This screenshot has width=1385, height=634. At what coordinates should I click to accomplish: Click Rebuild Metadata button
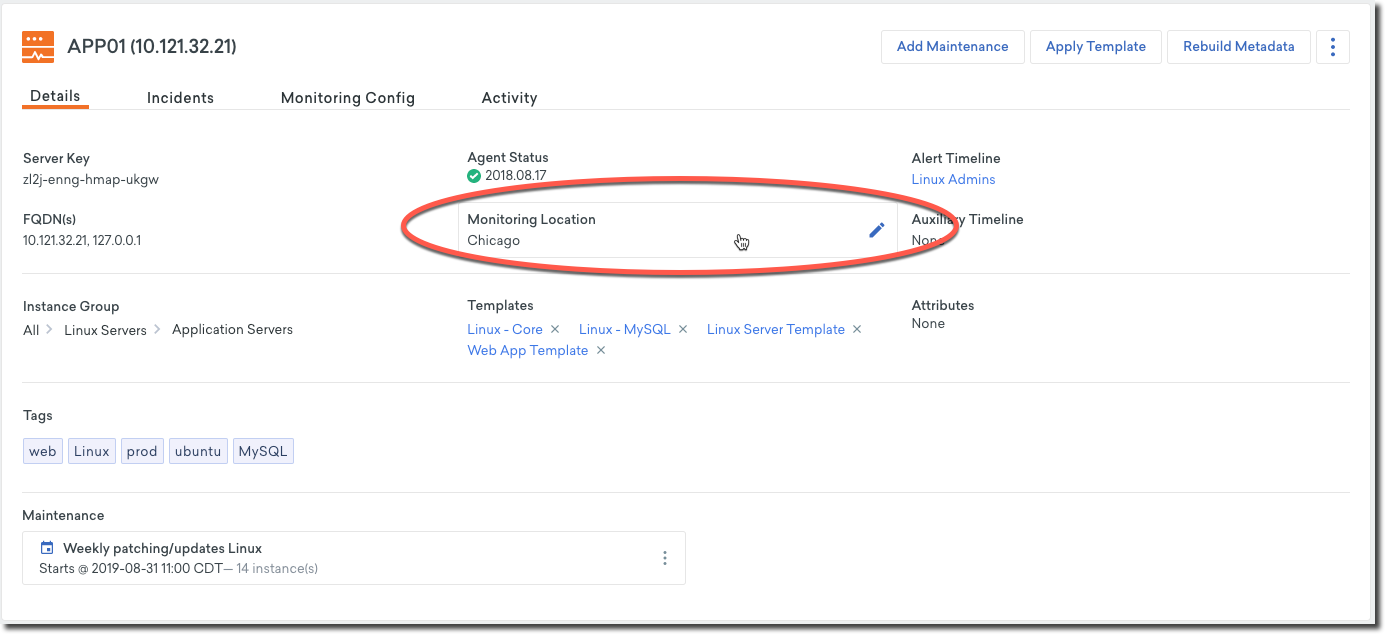1238,47
